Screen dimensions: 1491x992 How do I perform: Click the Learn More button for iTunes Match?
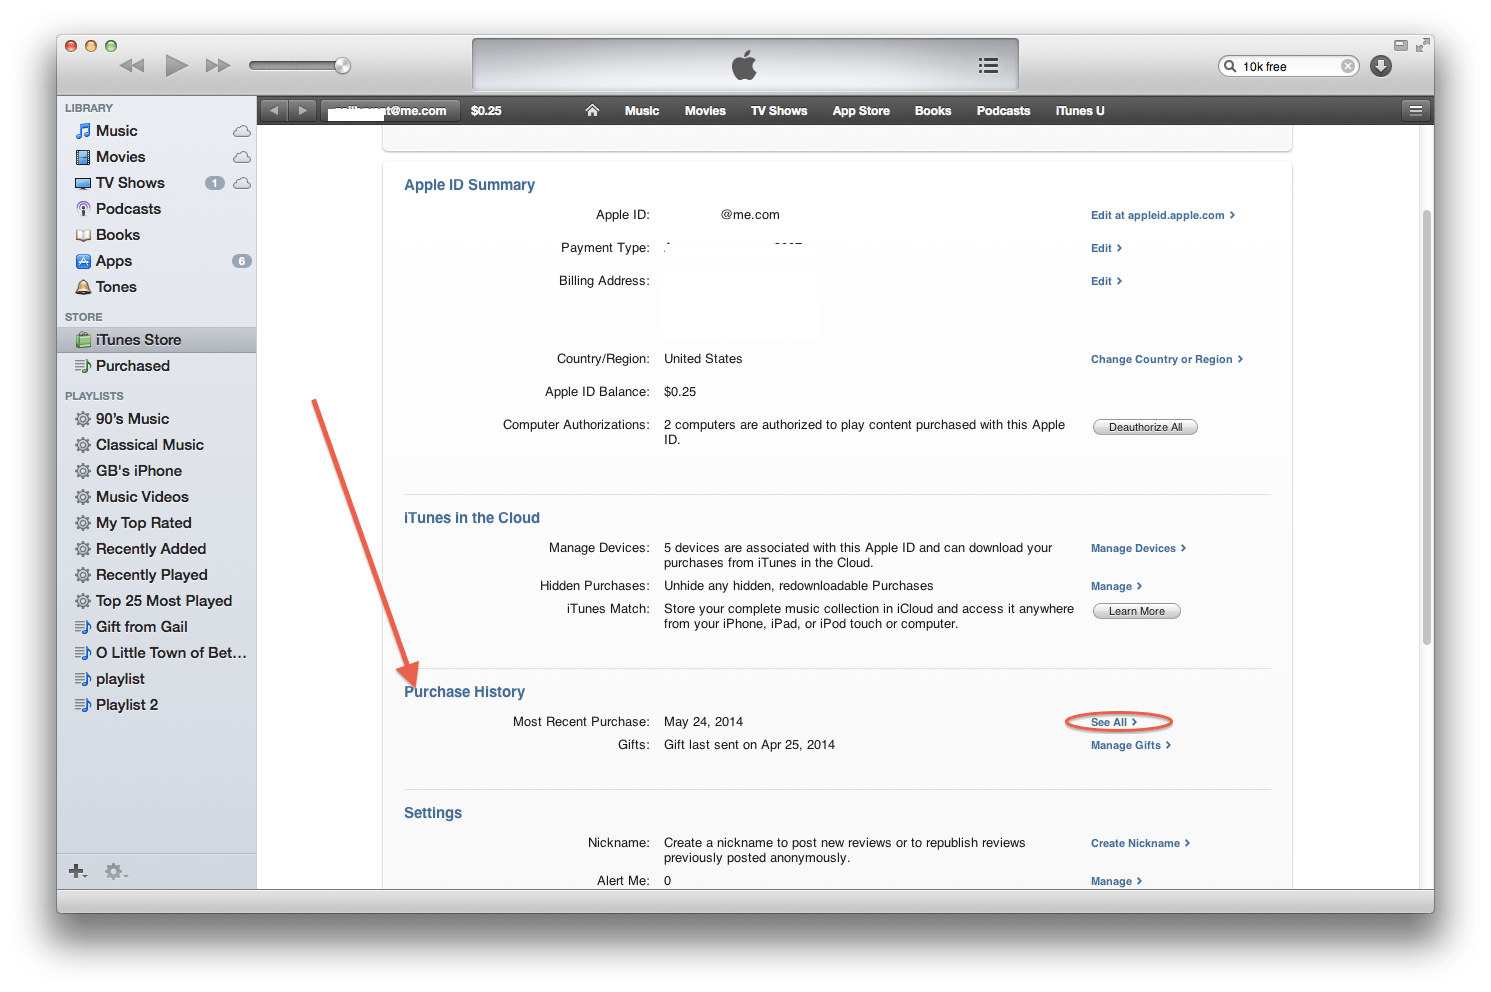click(1137, 611)
